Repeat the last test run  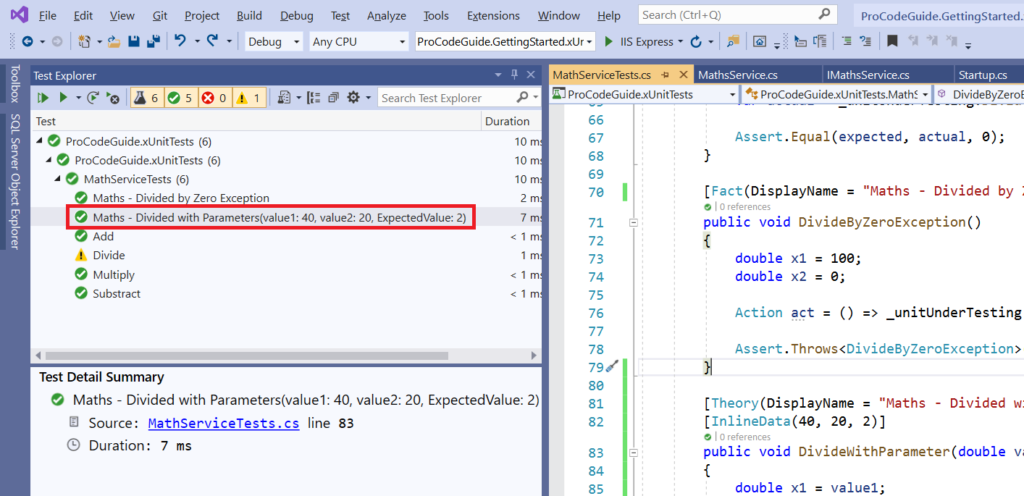[x=93, y=98]
